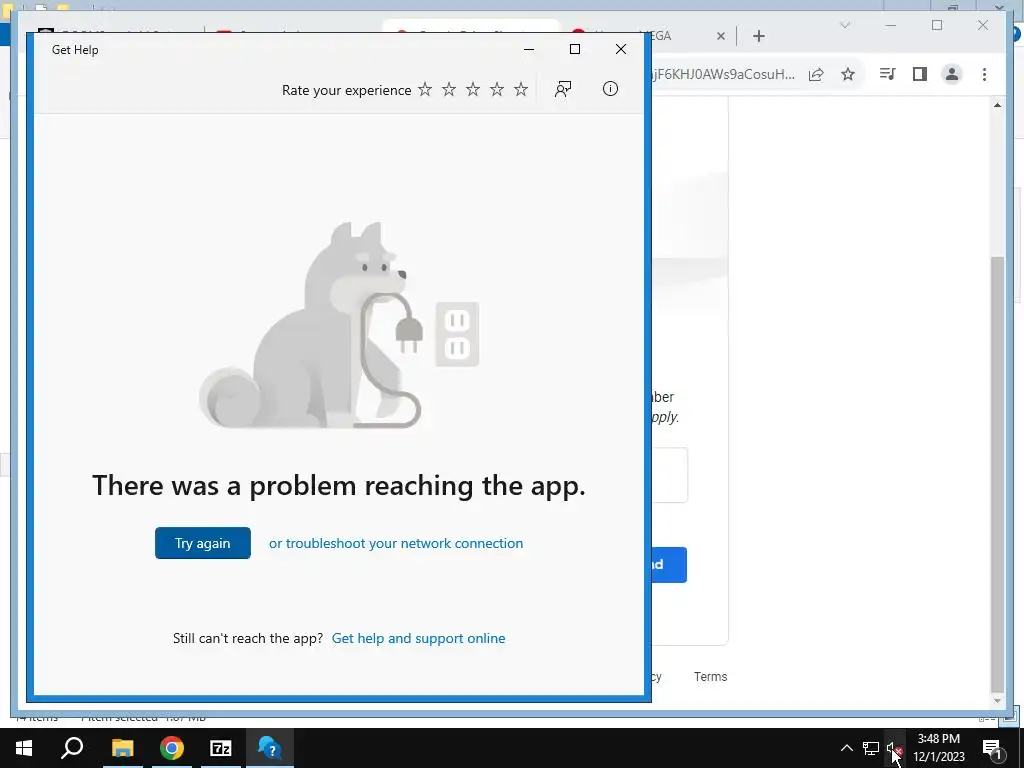The height and width of the screenshot is (768, 1024).
Task: Switch to Chrome from the taskbar
Action: pyautogui.click(x=172, y=748)
